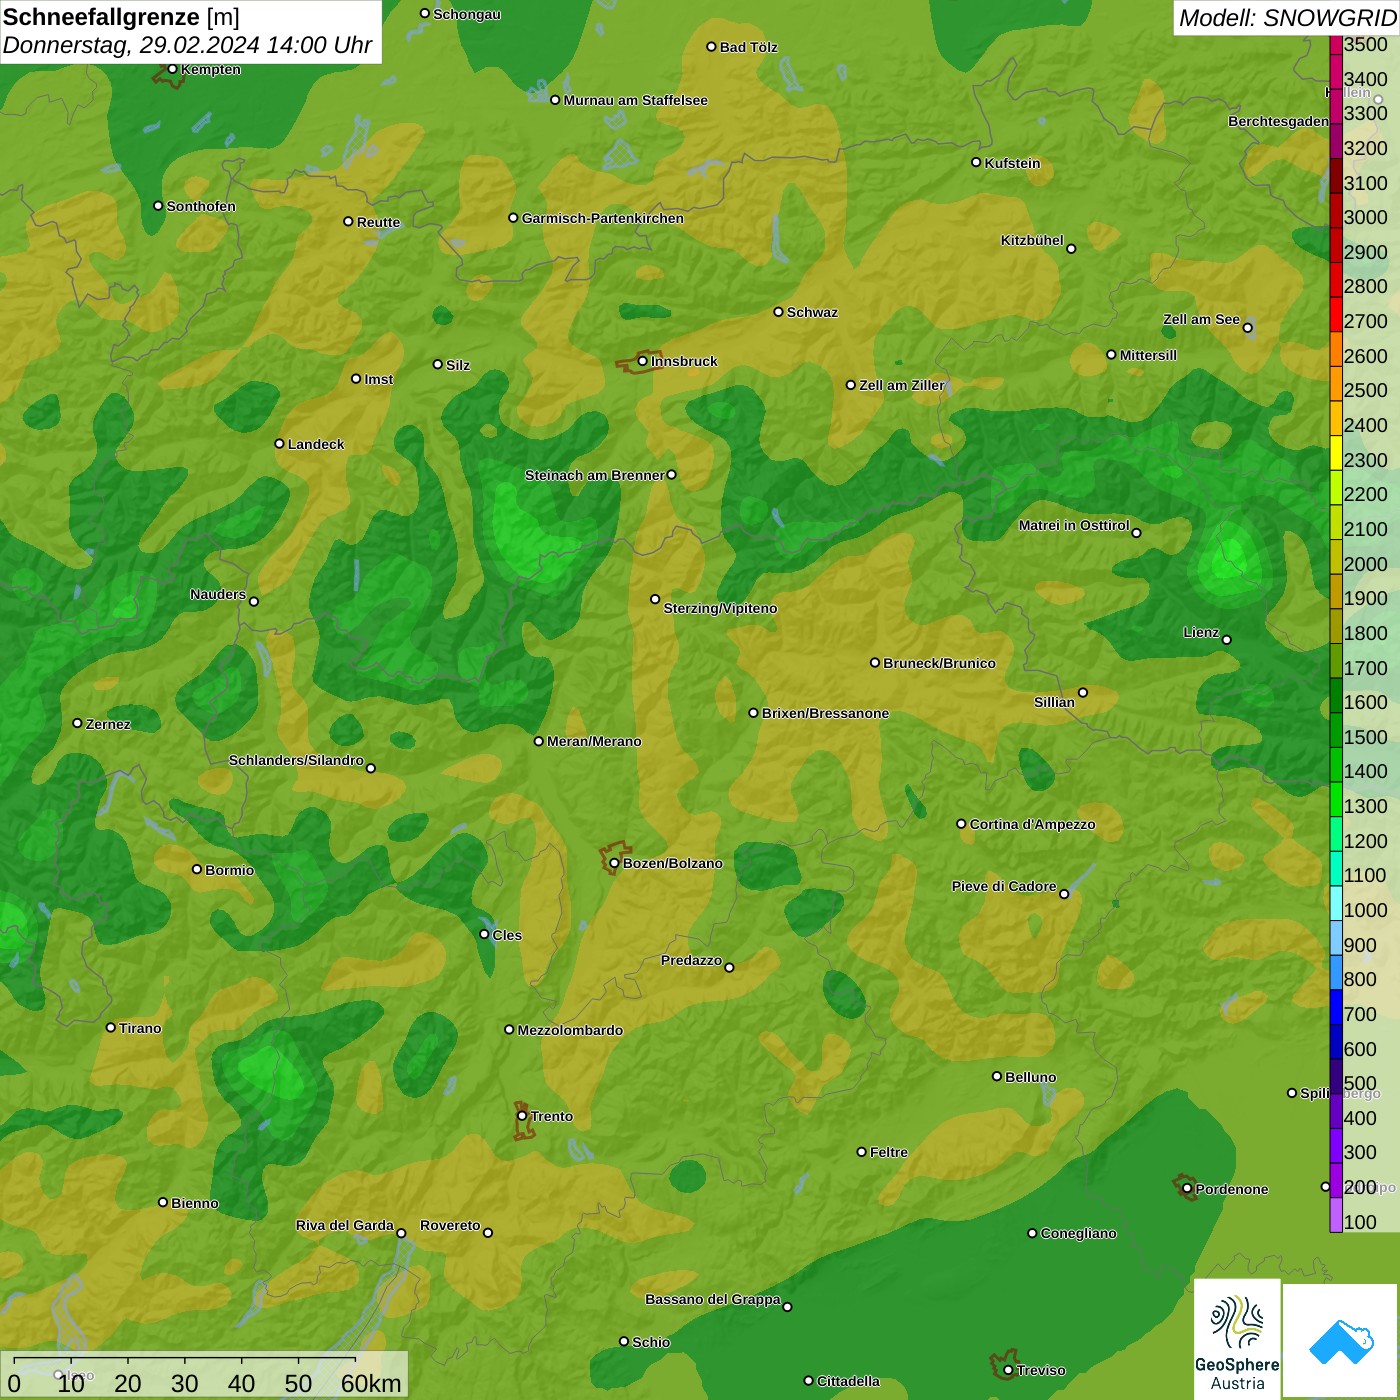Click the Schneefallgrenze title box
1400x1400 pixels.
pos(190,32)
